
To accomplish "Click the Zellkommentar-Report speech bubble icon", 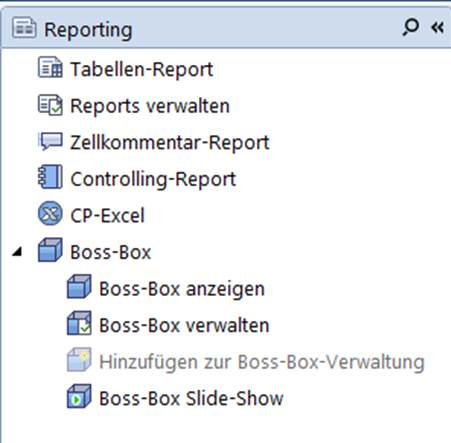I will (50, 141).
